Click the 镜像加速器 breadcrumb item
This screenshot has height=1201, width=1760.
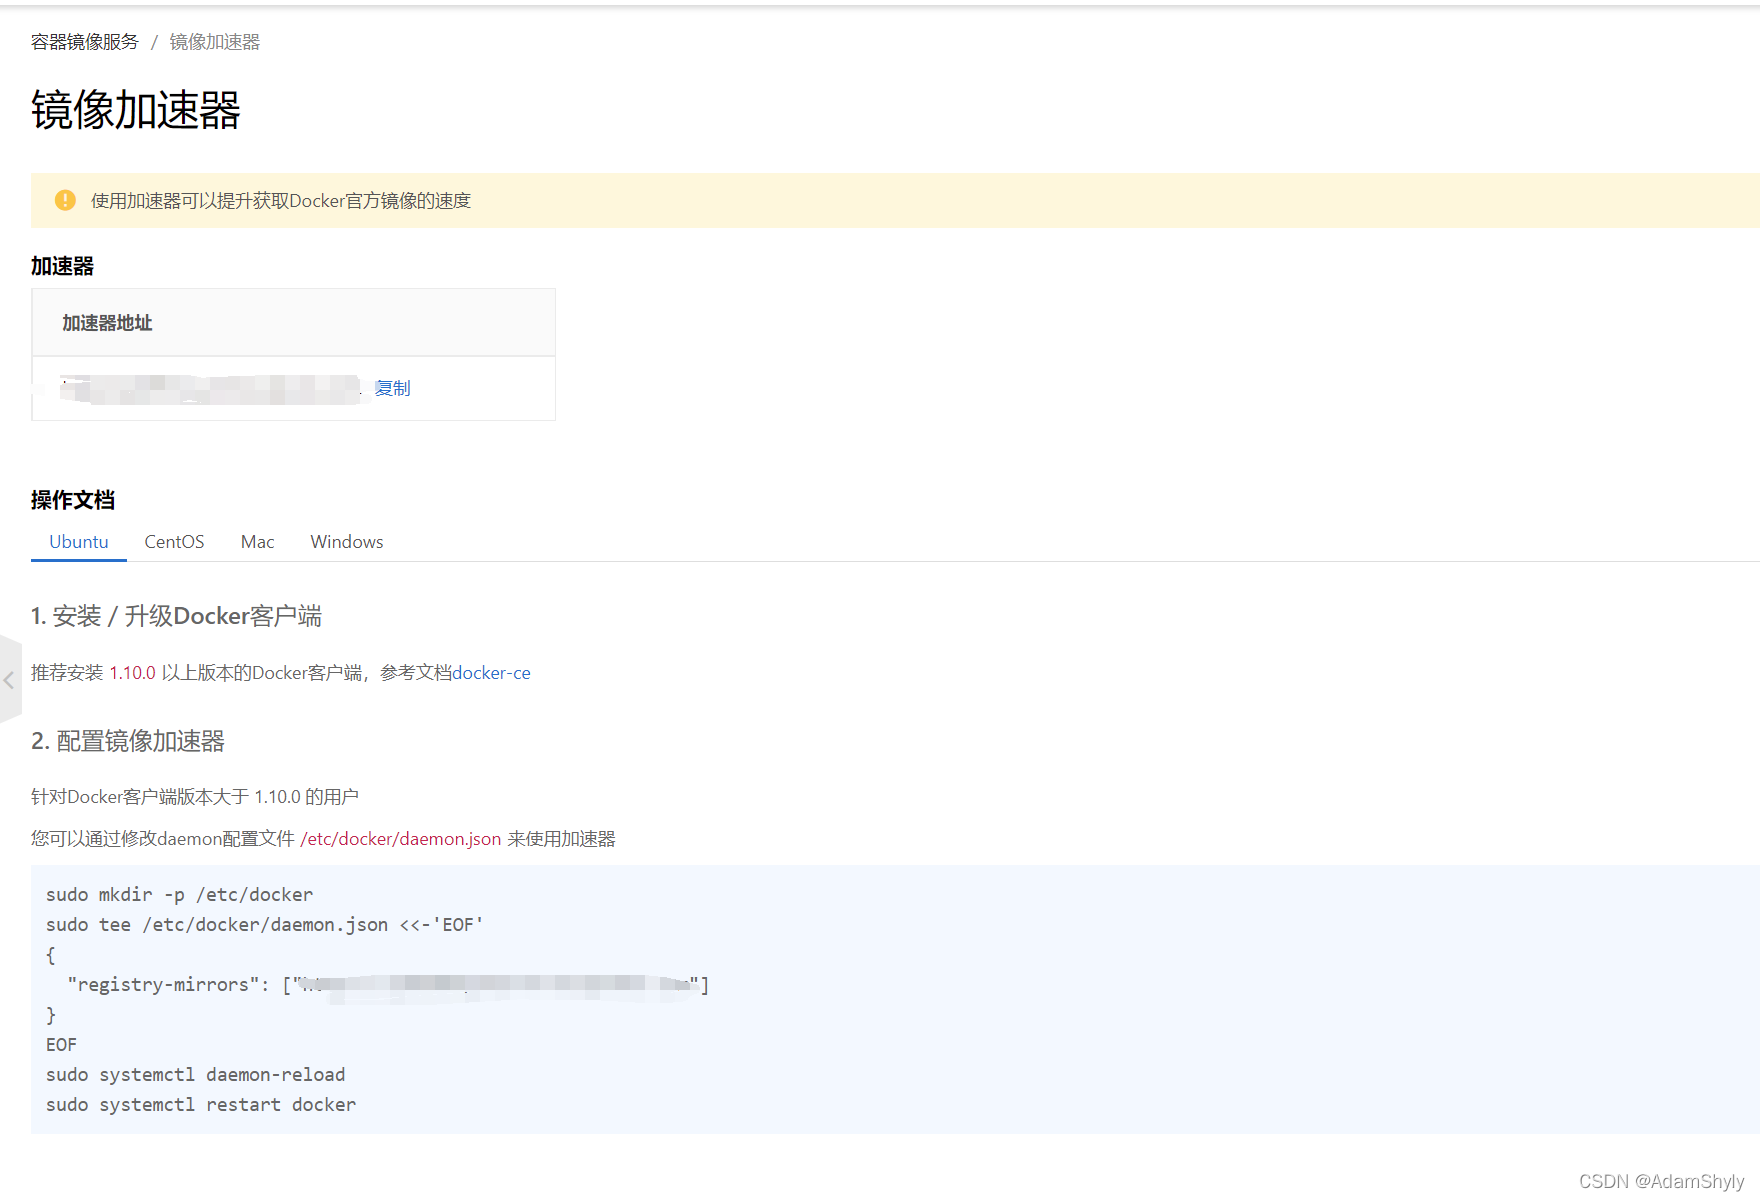tap(215, 42)
